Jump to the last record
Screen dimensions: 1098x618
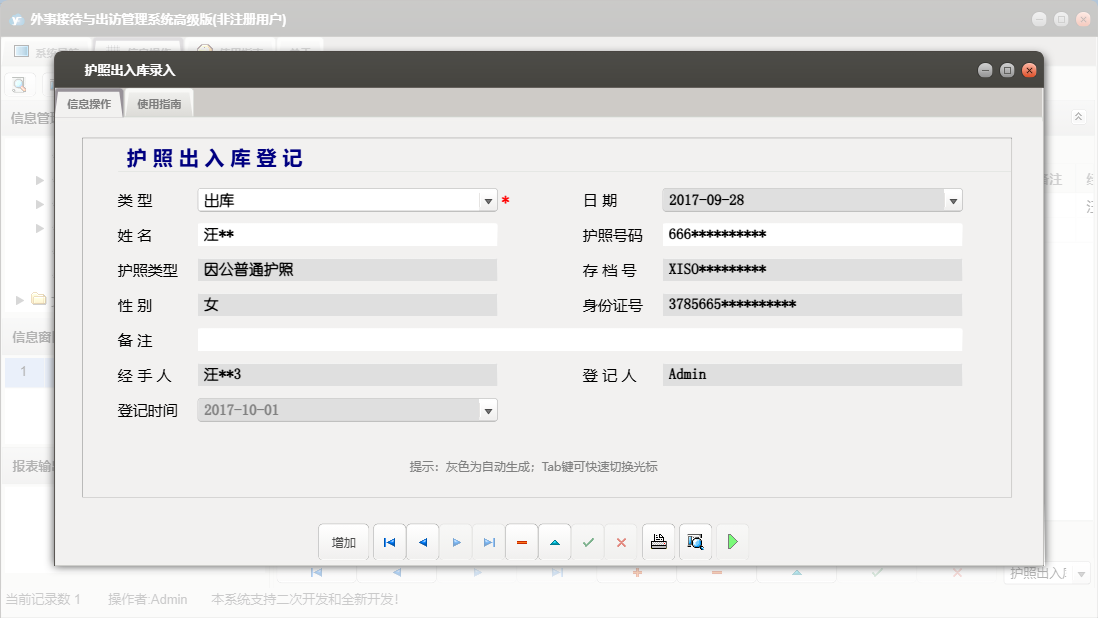click(x=489, y=541)
